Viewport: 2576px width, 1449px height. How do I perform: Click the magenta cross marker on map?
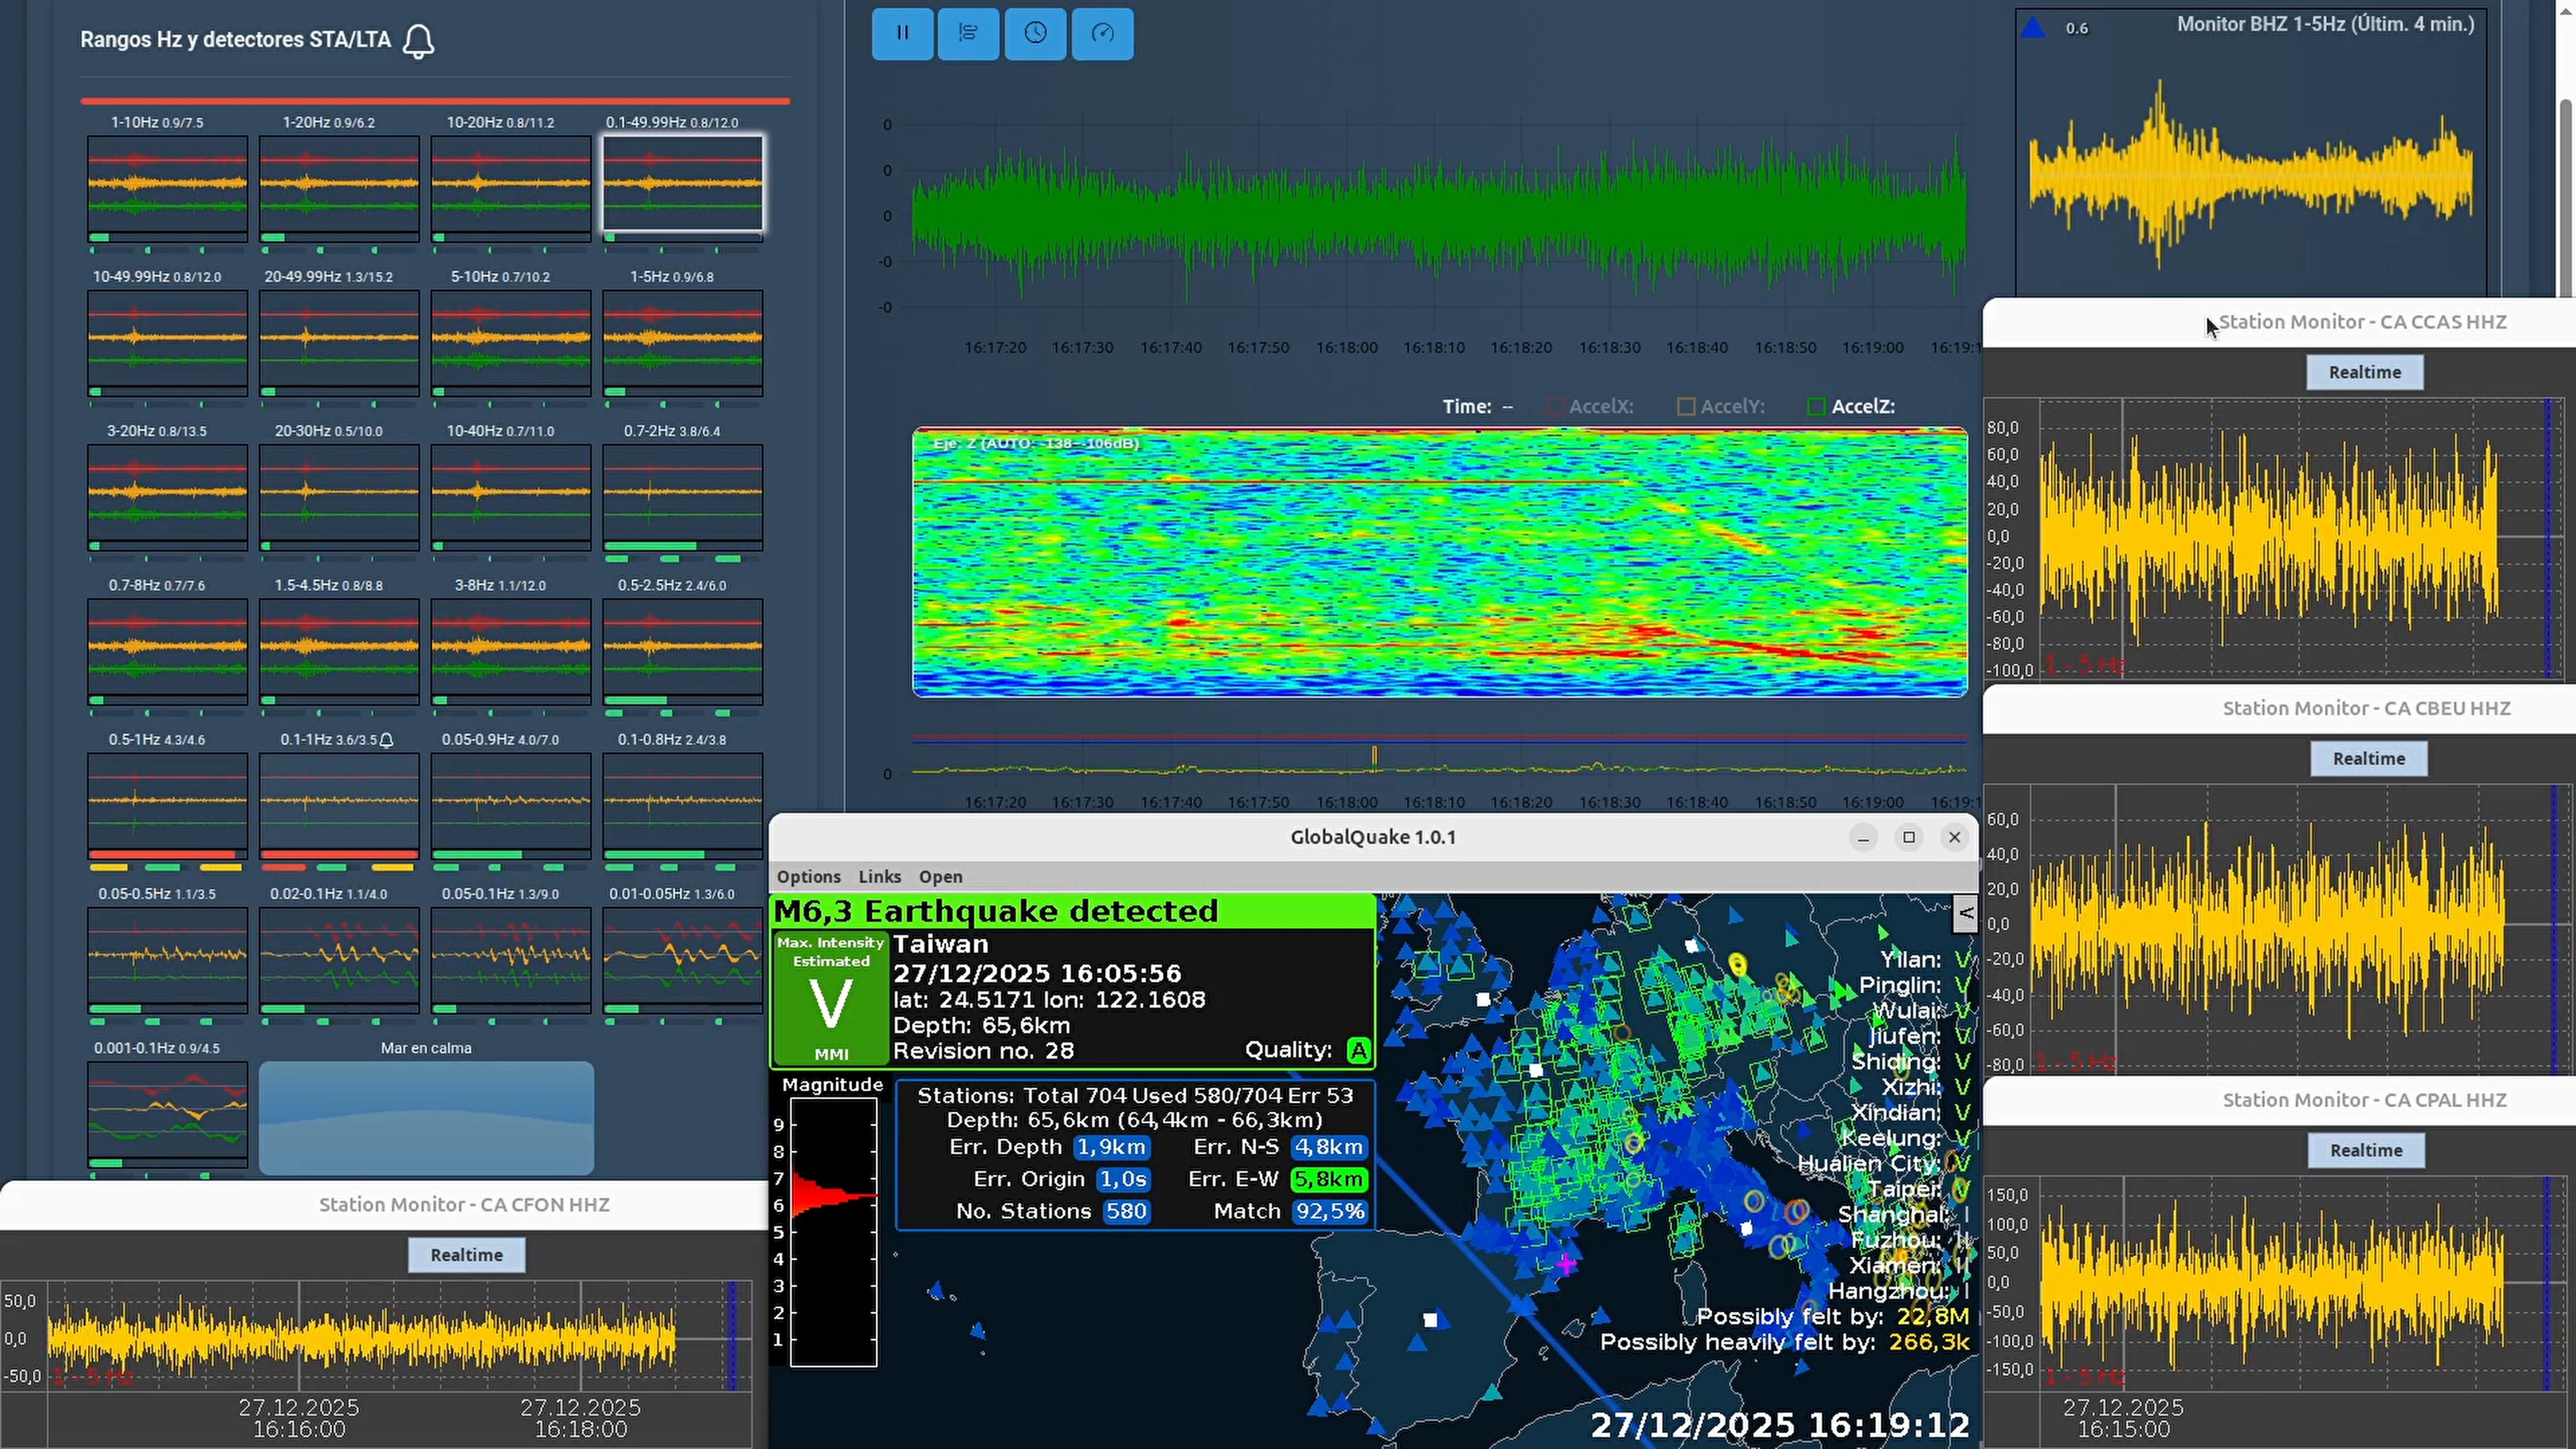pyautogui.click(x=1566, y=1264)
